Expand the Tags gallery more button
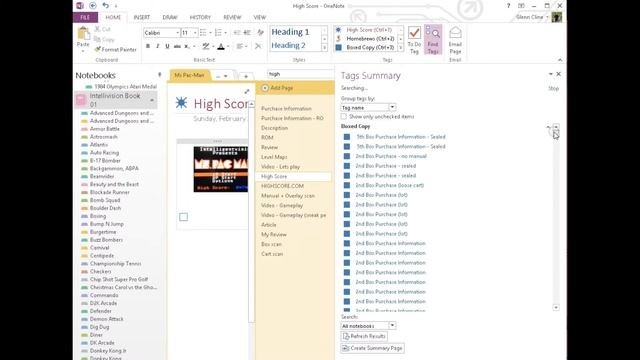640x360 pixels. [400, 48]
